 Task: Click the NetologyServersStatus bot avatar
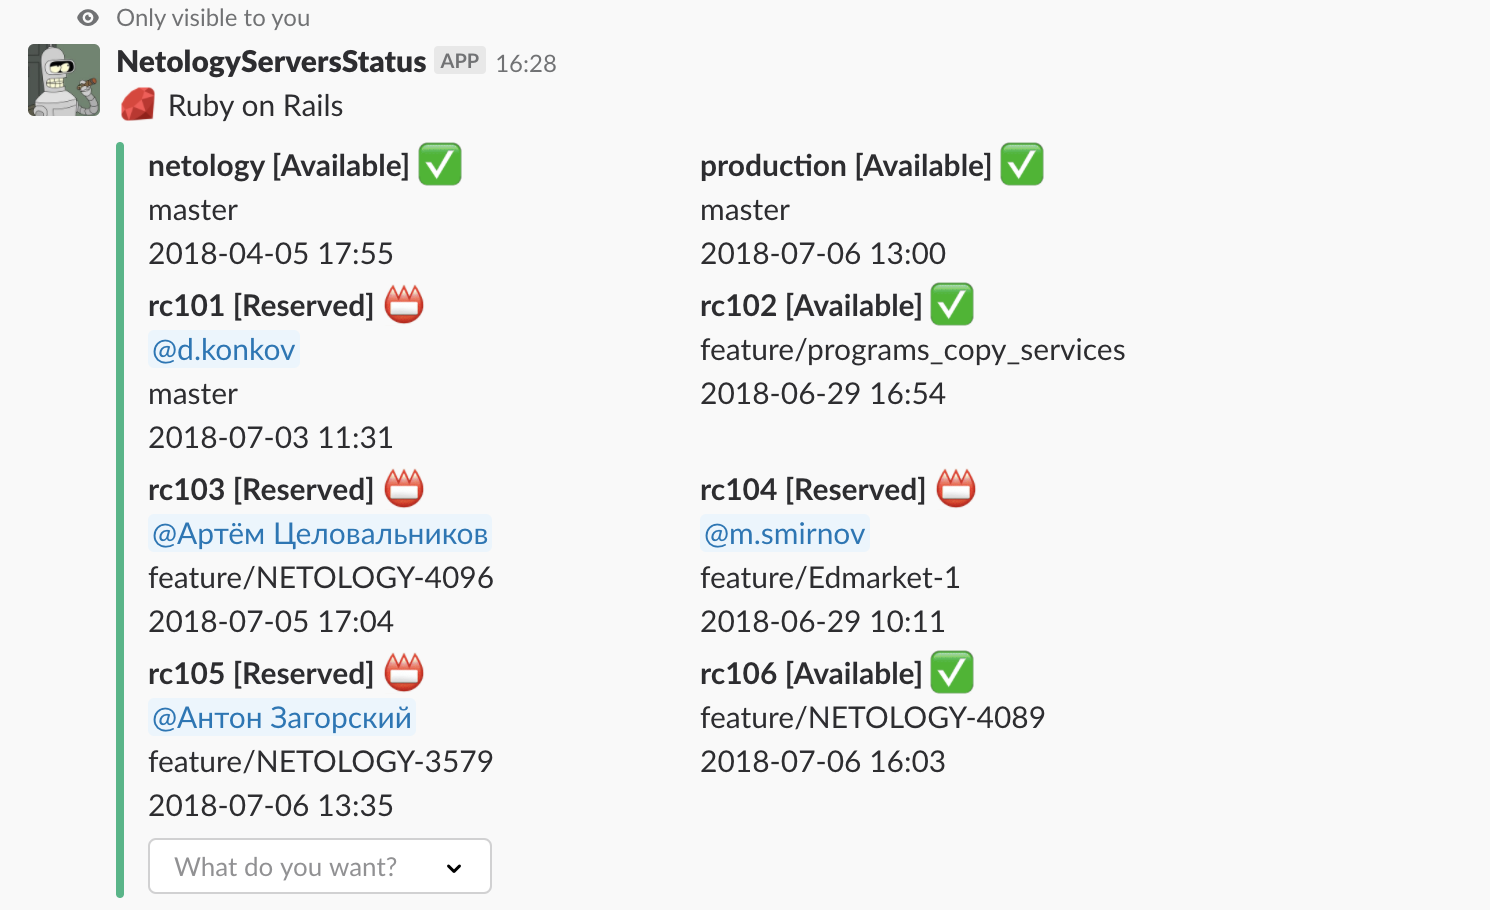[64, 80]
